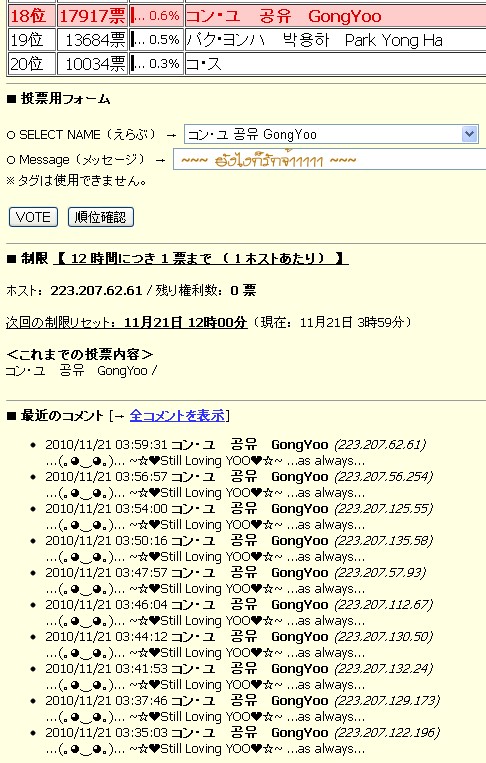Open the SELECT NAME dropdown arrow
This screenshot has width=486, height=763.
(x=469, y=134)
